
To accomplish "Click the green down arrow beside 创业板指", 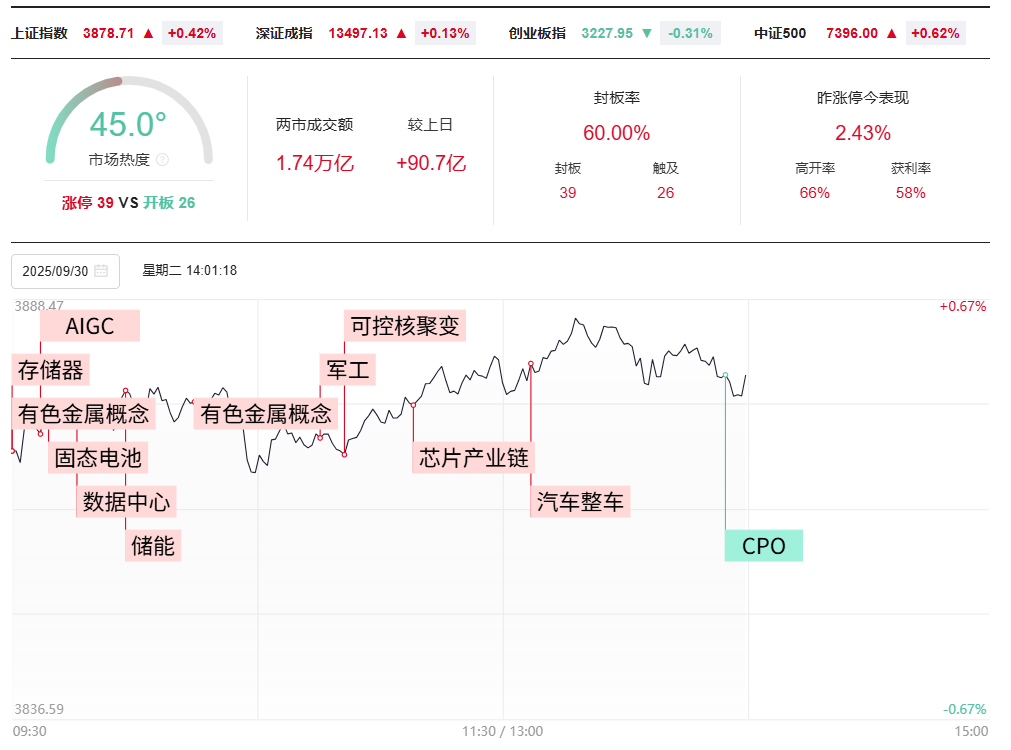I will pyautogui.click(x=647, y=33).
